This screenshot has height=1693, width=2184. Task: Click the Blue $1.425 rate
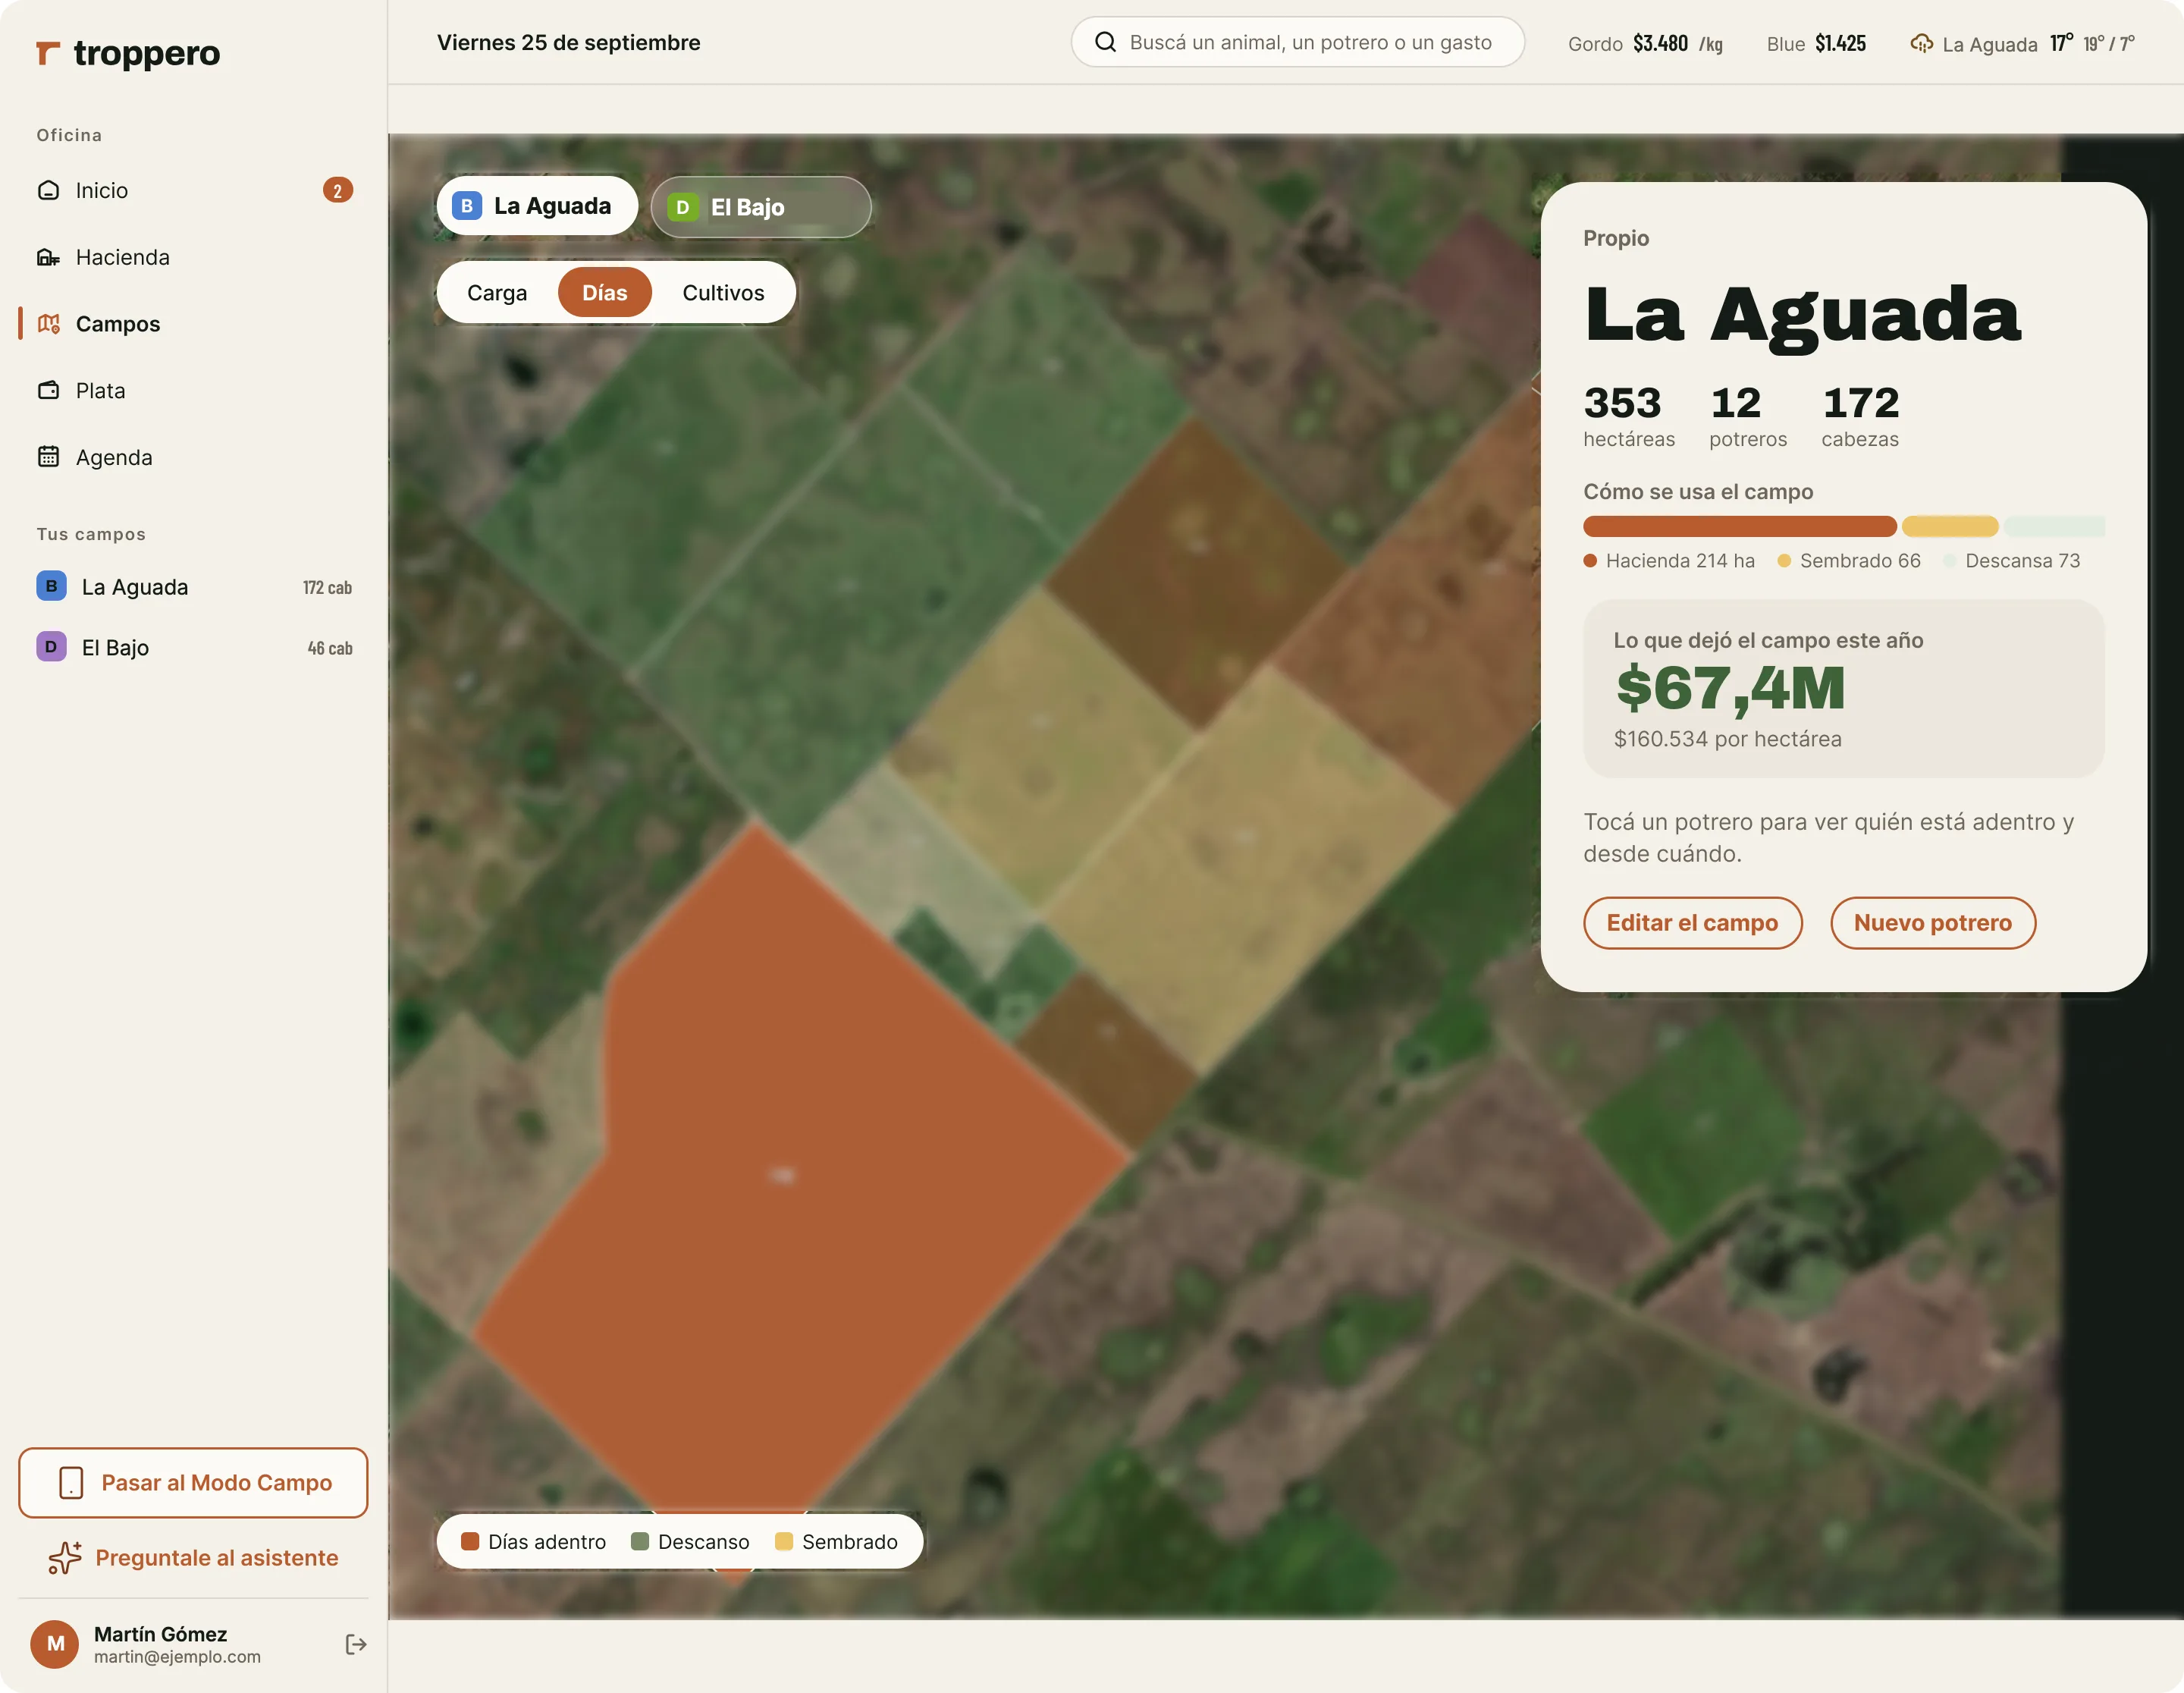(x=1816, y=43)
